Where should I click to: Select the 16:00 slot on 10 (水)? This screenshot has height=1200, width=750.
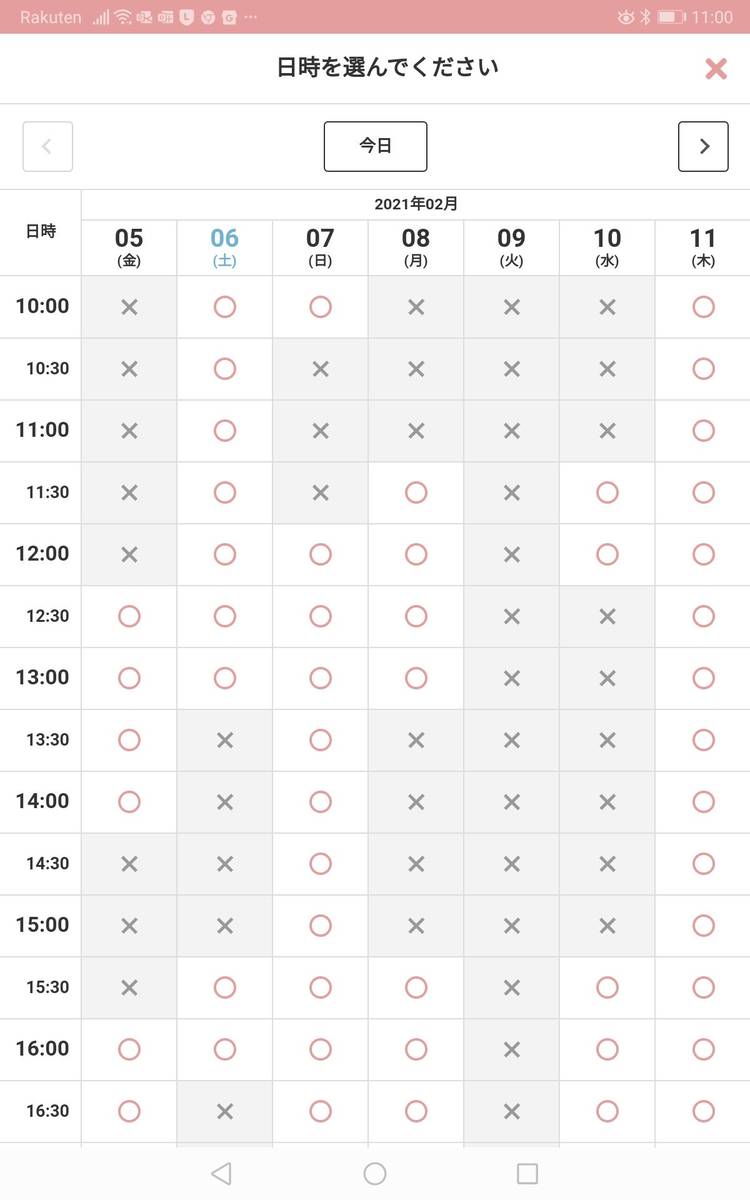[x=607, y=1049]
